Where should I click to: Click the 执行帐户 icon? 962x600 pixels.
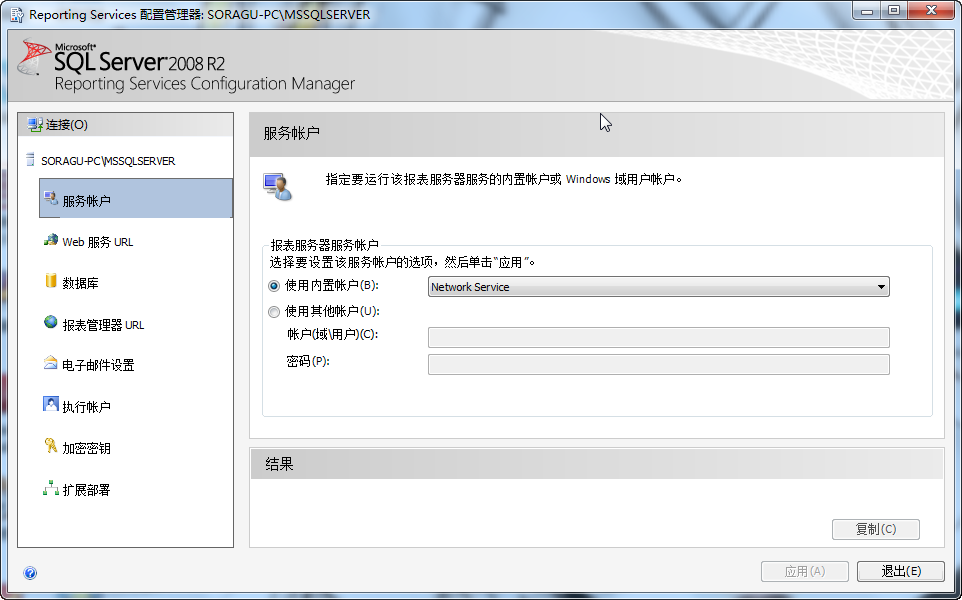click(50, 404)
